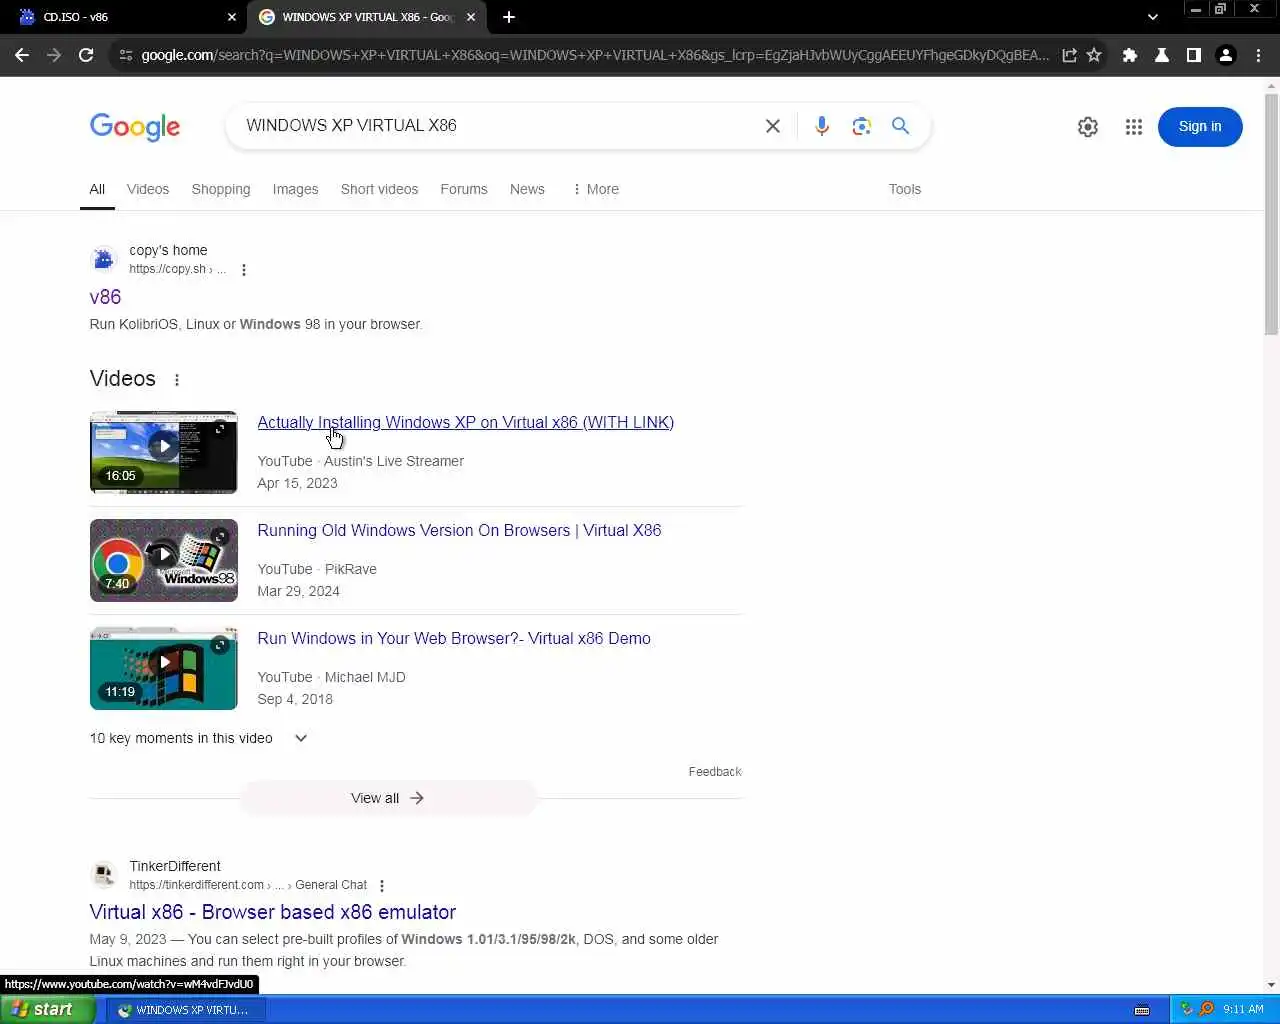Open the Extensions puzzle icon
Screen dimensions: 1280x1024
click(1130, 55)
